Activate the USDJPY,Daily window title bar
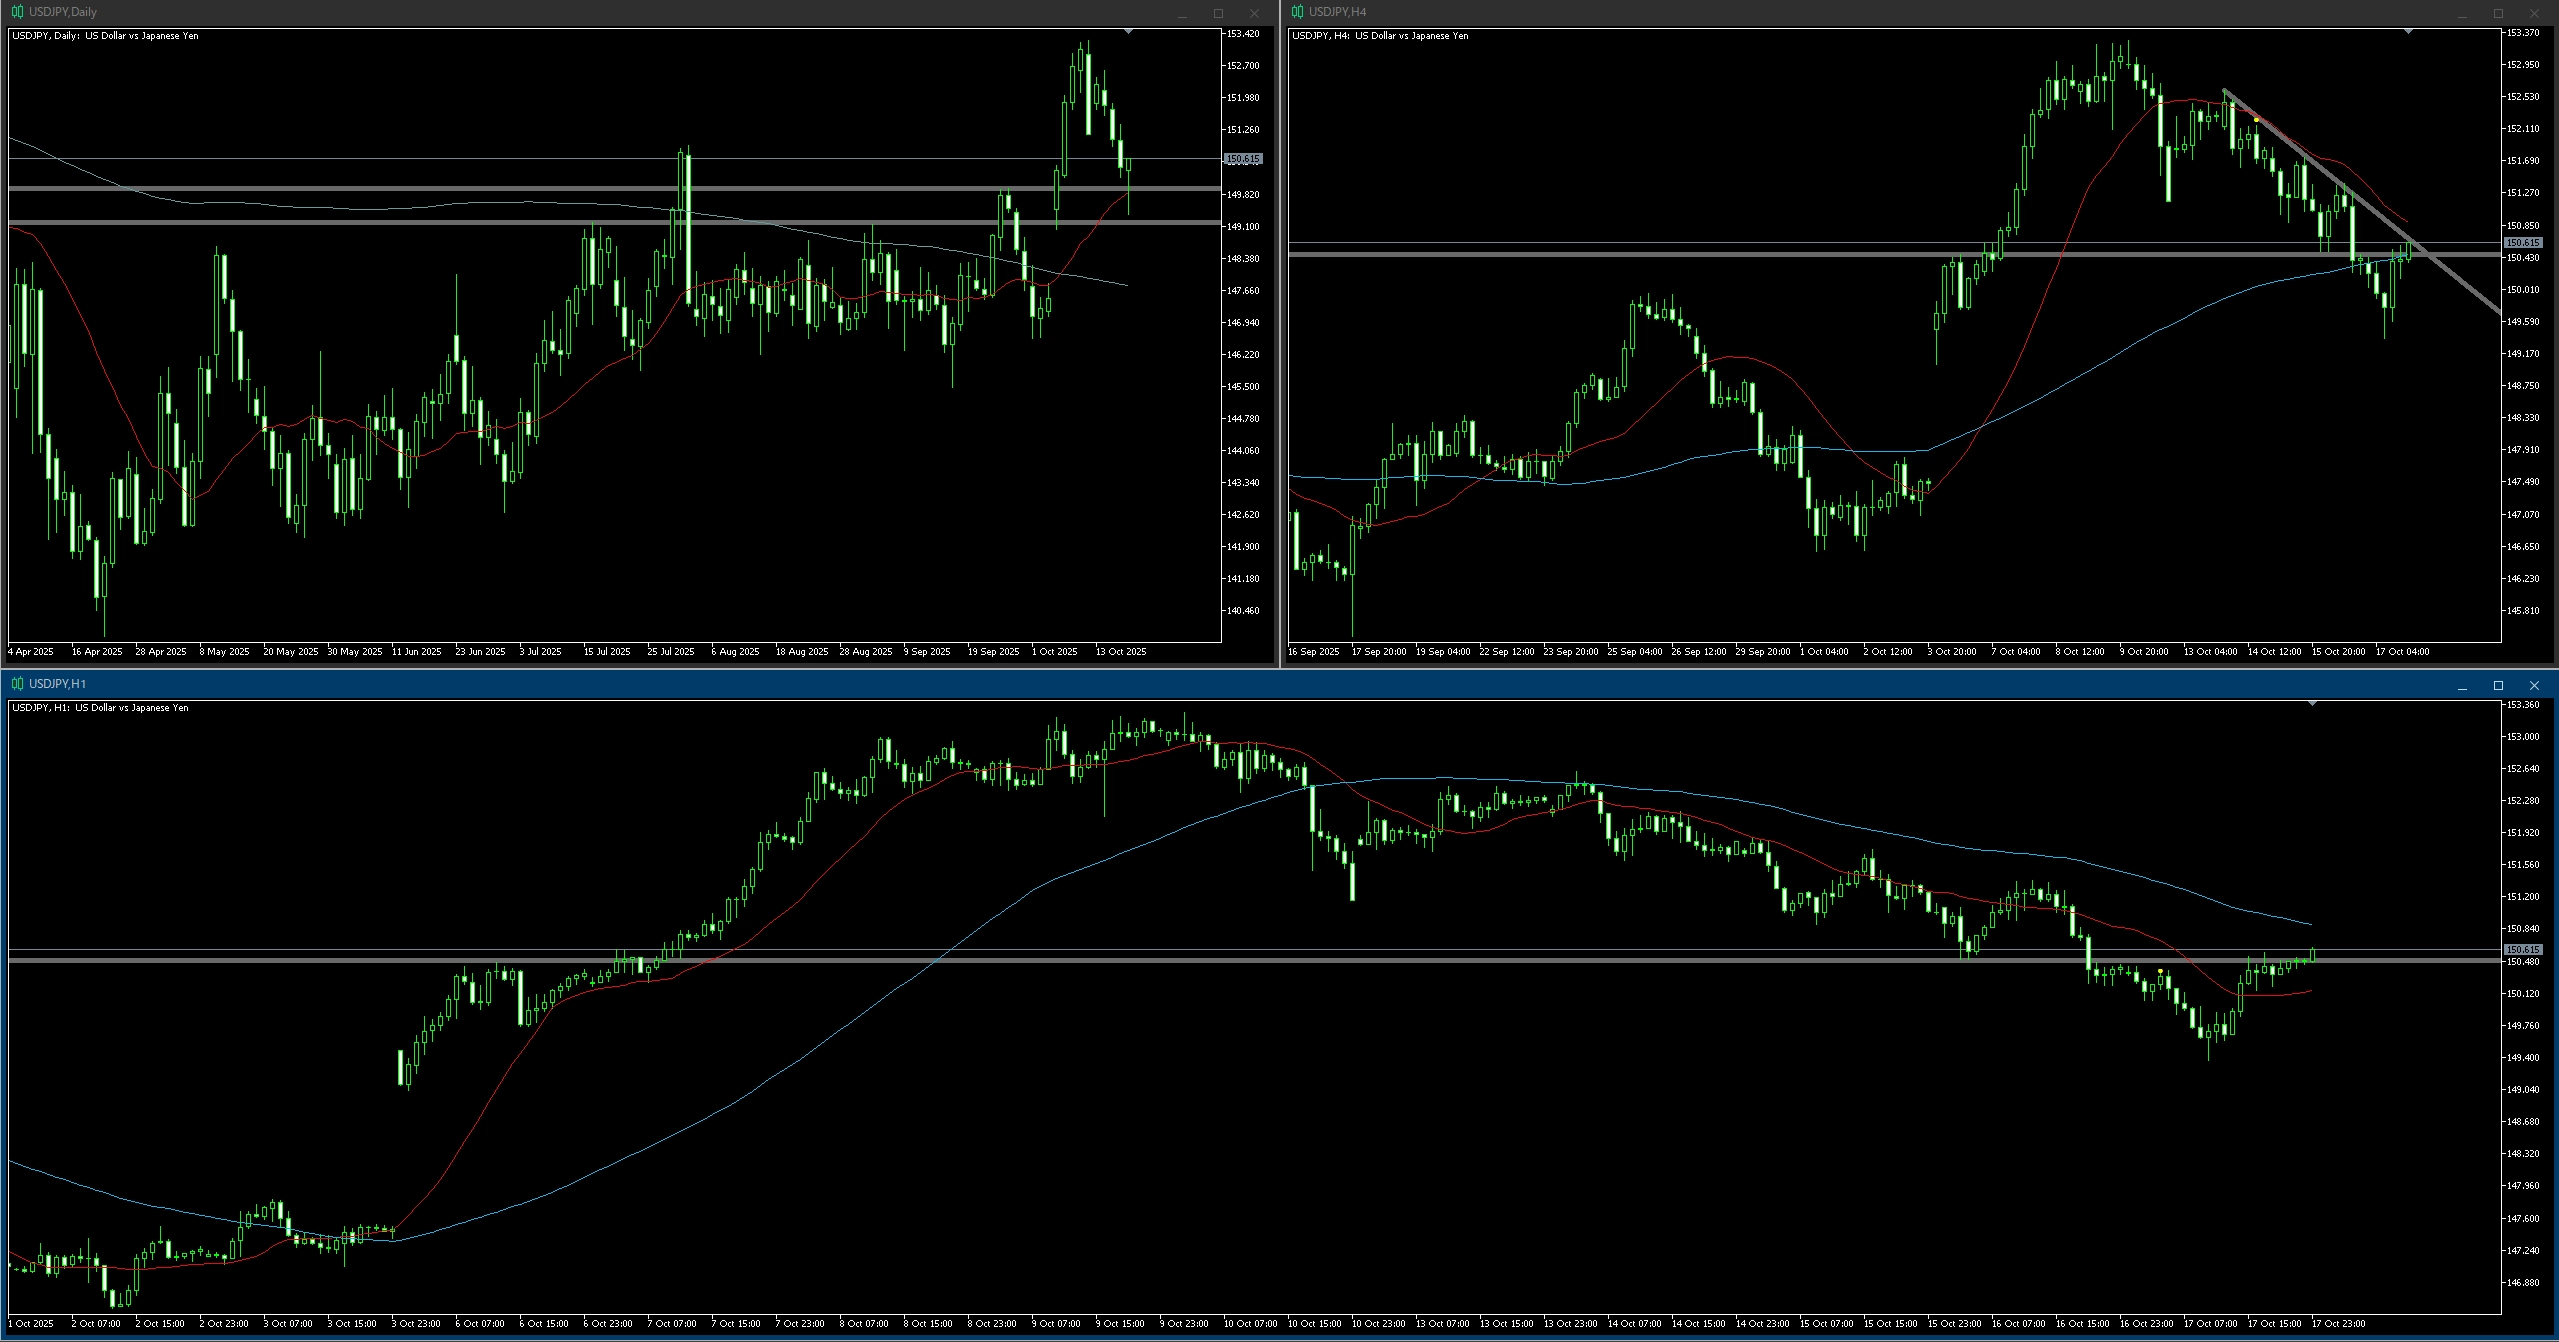The image size is (2559, 1342). coord(600,12)
